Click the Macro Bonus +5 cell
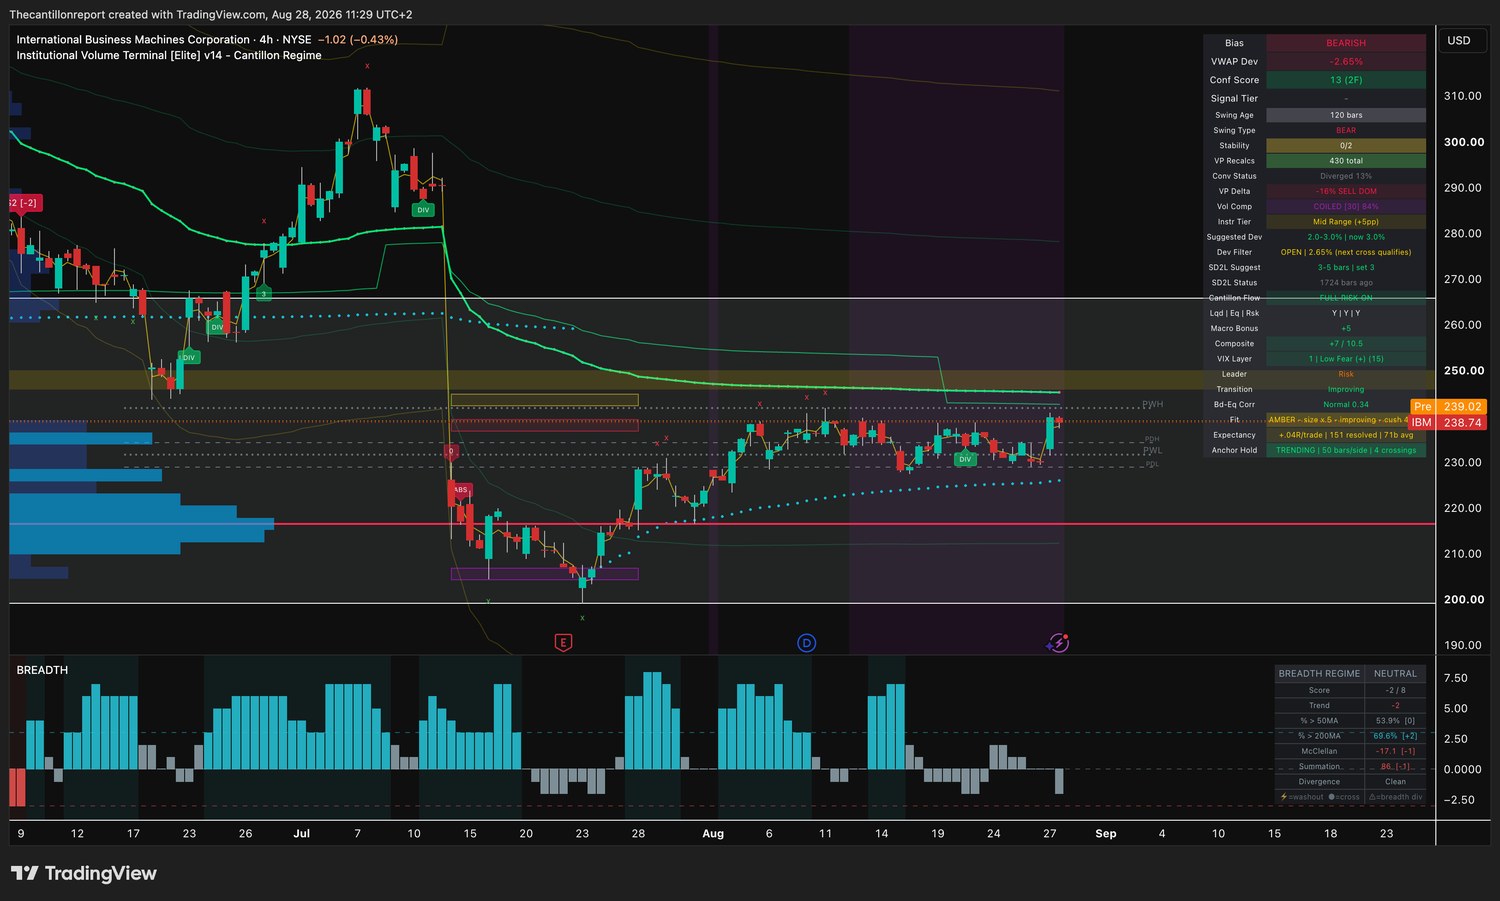The width and height of the screenshot is (1500, 901). tap(1346, 328)
